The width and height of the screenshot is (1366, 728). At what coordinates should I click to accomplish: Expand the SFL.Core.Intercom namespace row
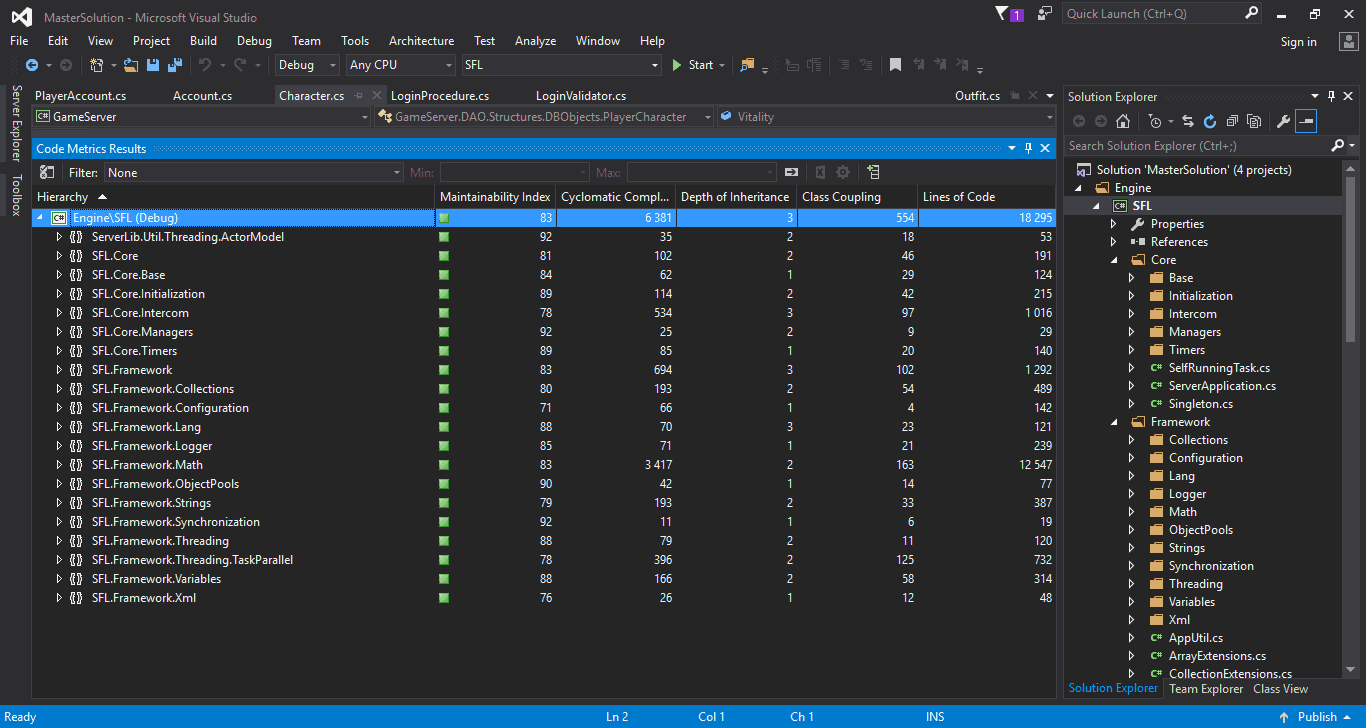click(x=59, y=313)
